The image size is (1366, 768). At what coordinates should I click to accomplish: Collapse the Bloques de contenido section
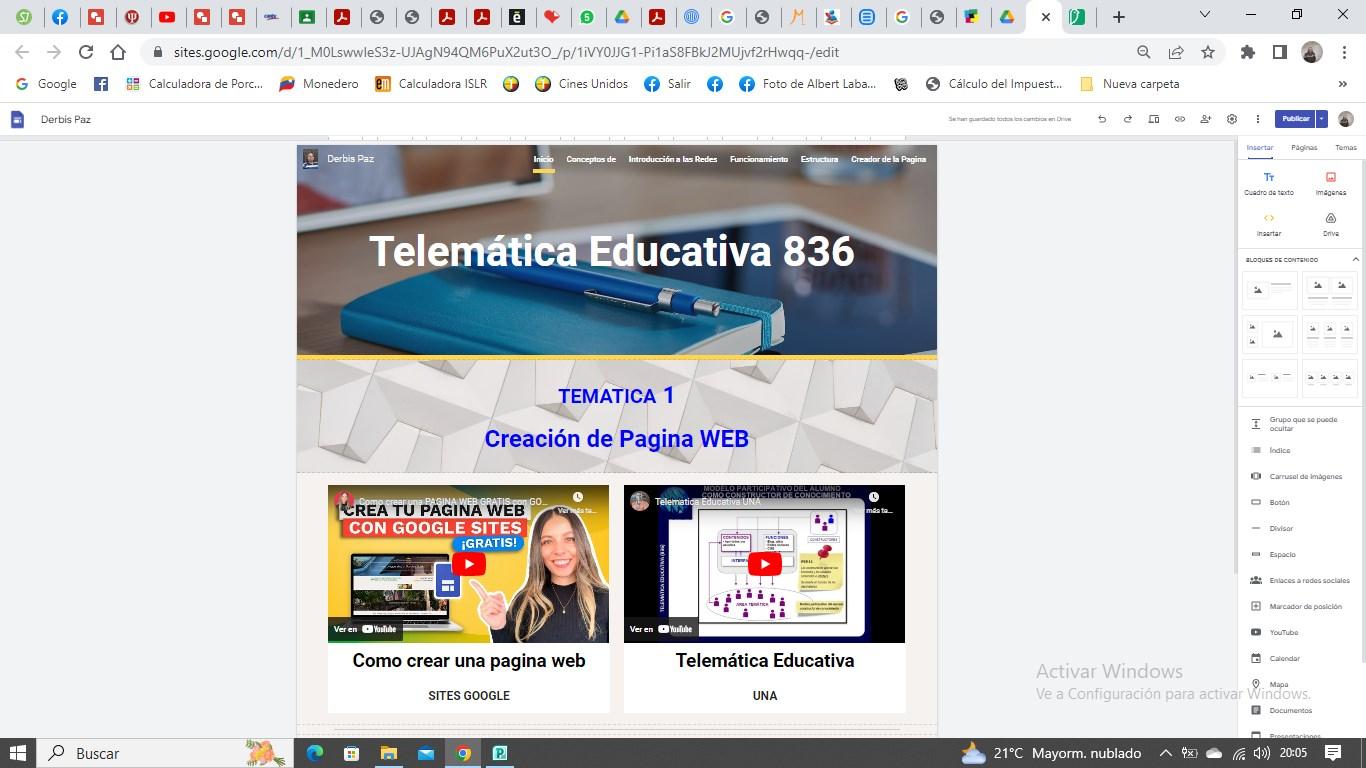(1355, 260)
